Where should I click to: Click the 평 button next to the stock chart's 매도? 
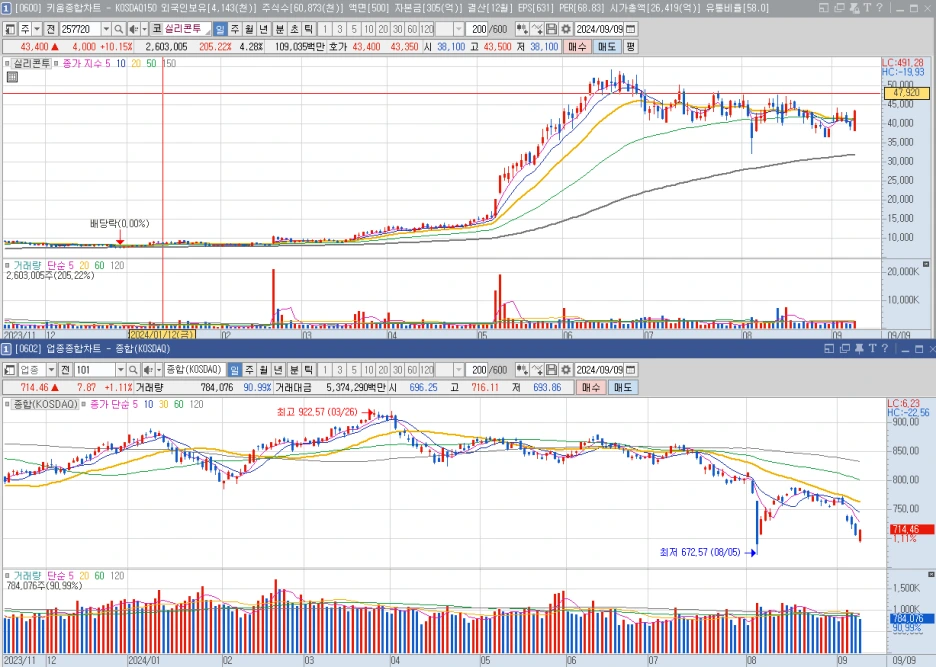630,47
